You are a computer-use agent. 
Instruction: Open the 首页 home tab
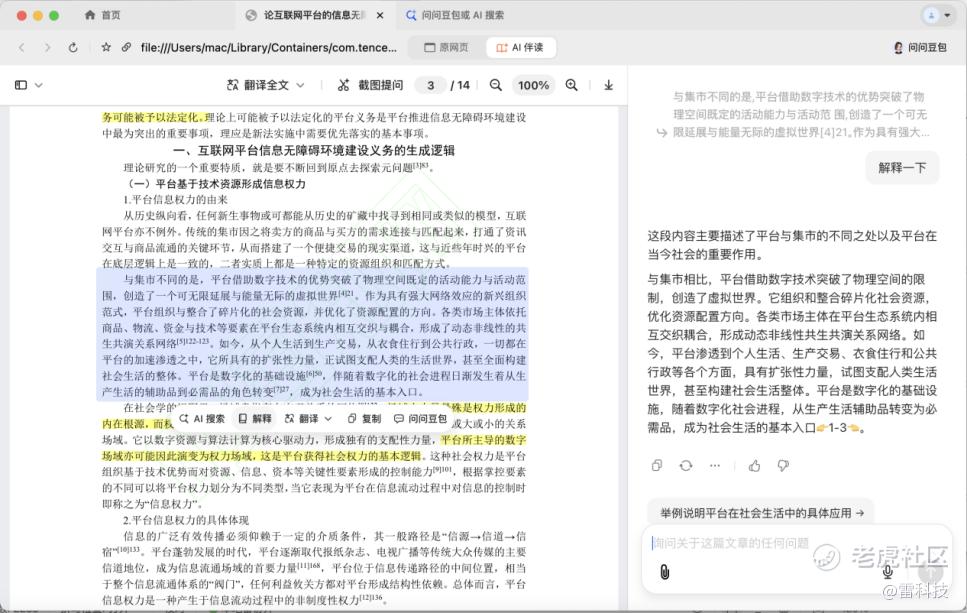[102, 15]
